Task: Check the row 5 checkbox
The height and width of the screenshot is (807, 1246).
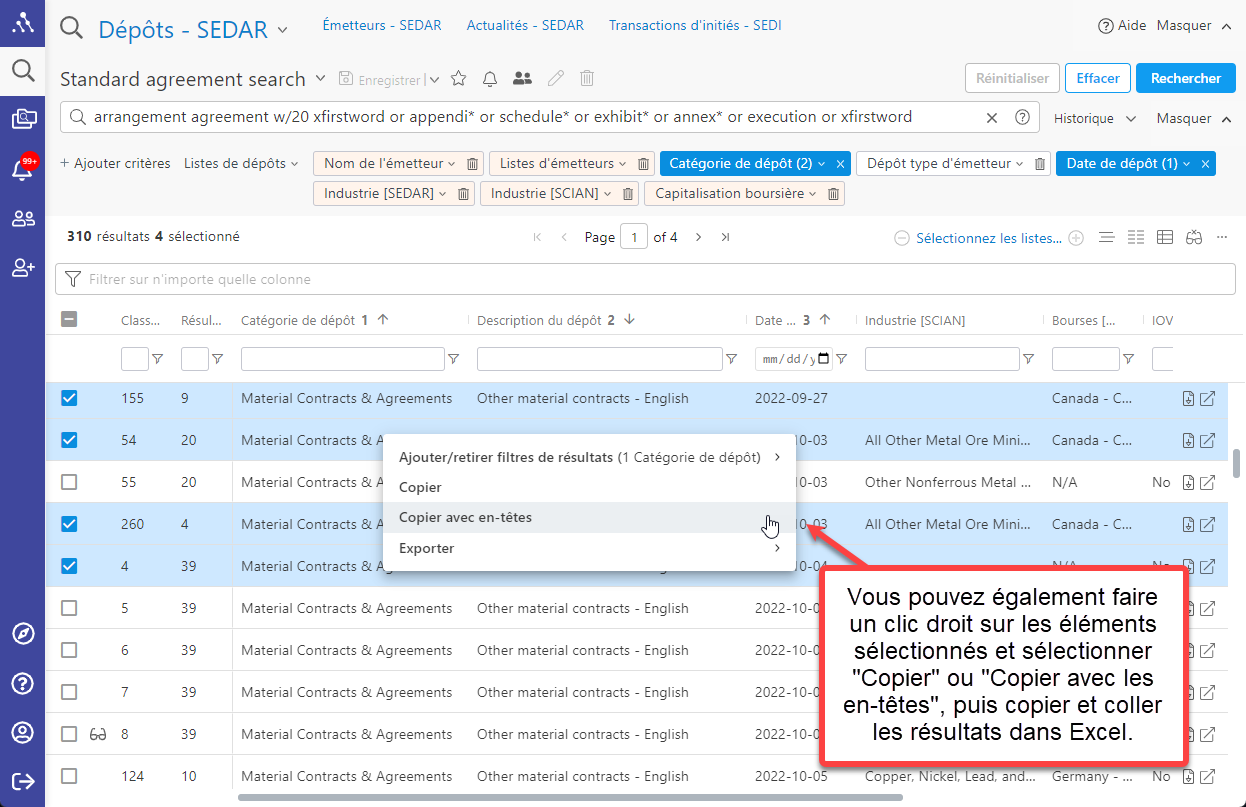Action: [69, 608]
